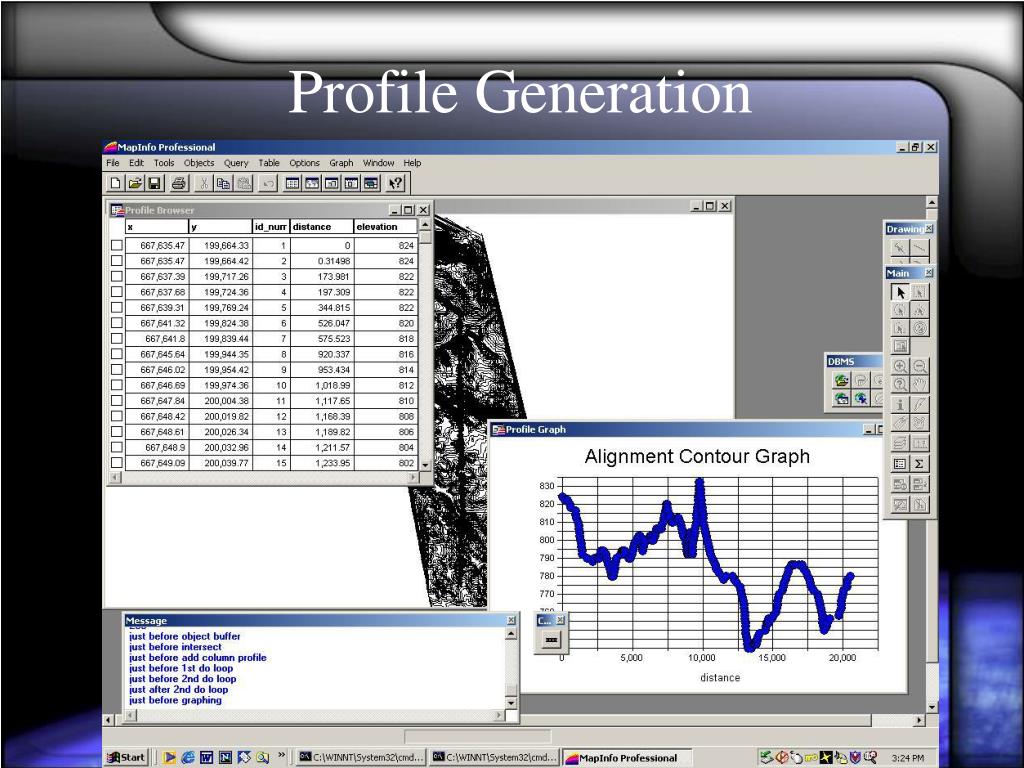
Task: Tick the checkbox for row id 15
Action: pos(116,463)
